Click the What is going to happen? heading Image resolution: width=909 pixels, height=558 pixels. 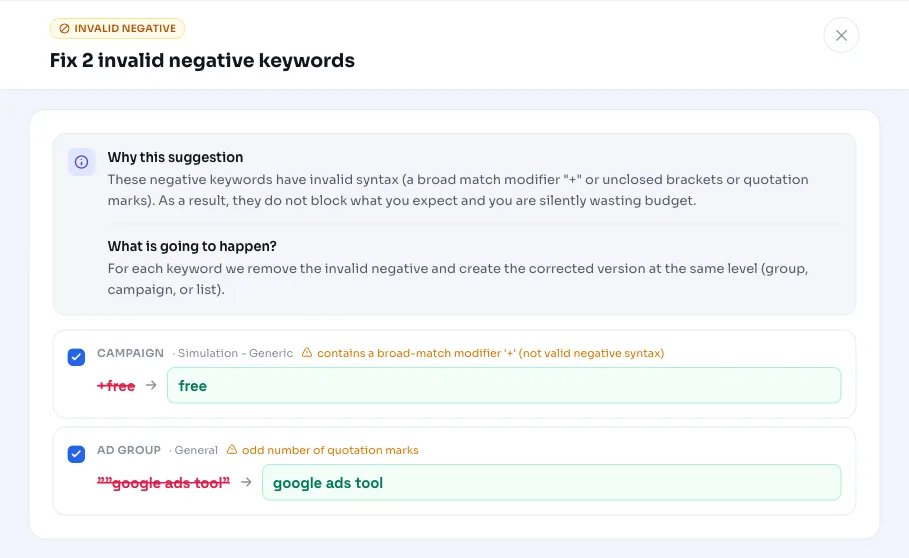click(192, 246)
